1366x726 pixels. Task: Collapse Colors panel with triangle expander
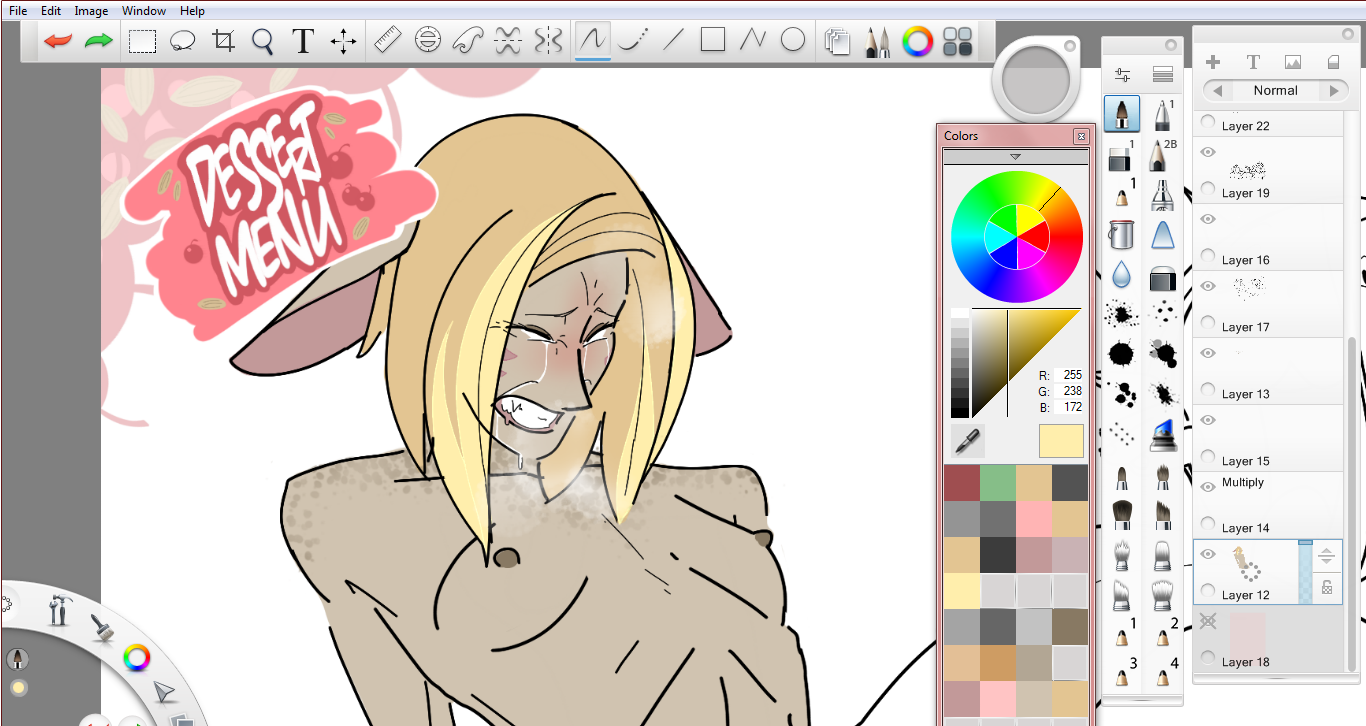(x=1015, y=157)
